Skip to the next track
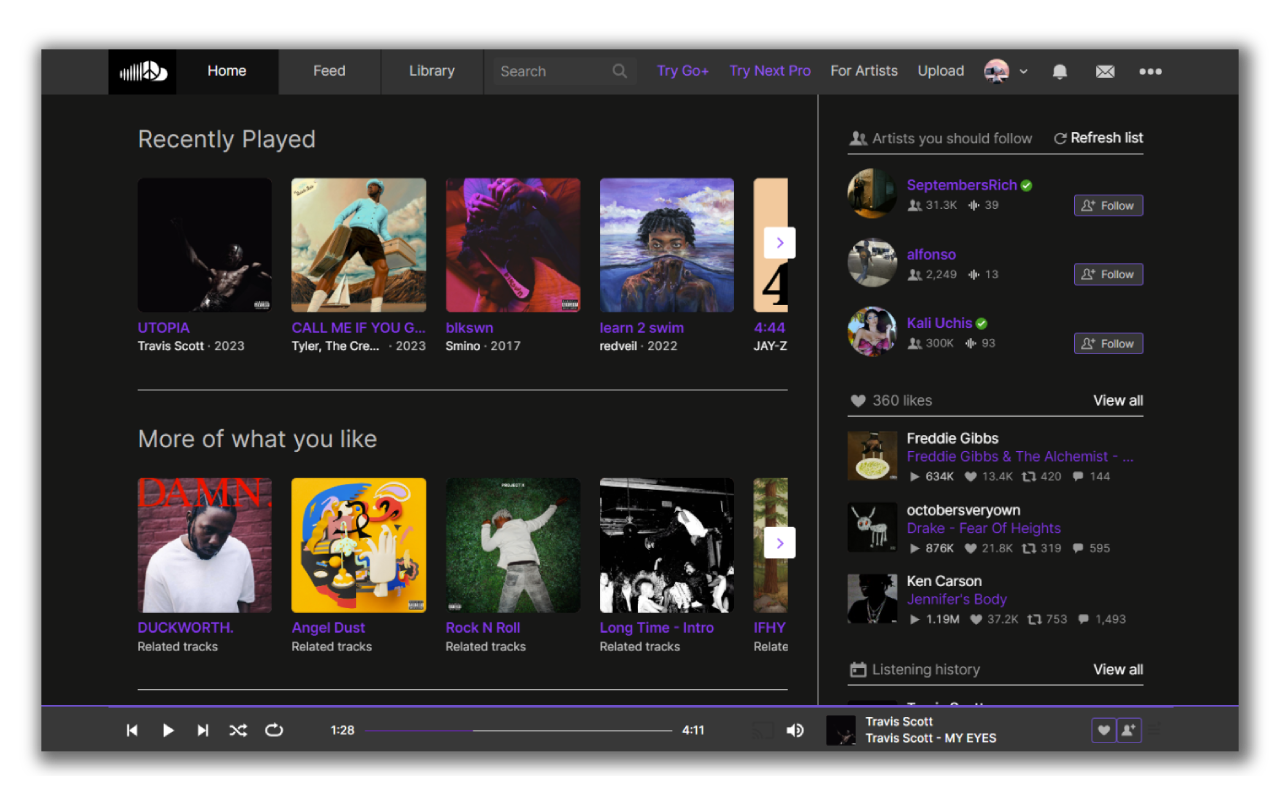Viewport: 1280px width, 800px height. tap(203, 730)
